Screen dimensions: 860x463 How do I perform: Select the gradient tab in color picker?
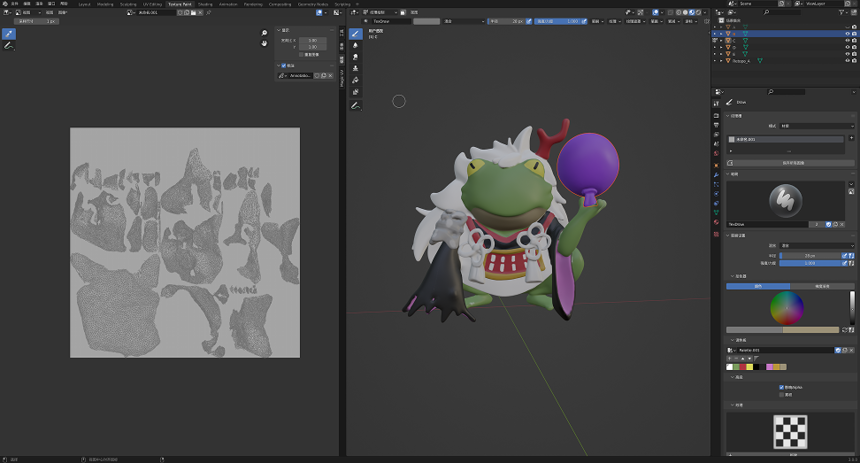coord(822,286)
